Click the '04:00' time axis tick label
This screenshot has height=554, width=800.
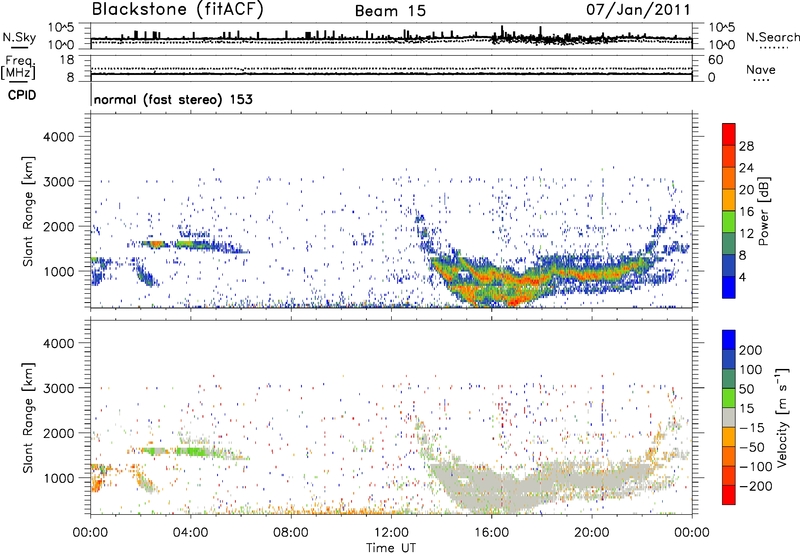[x=190, y=533]
